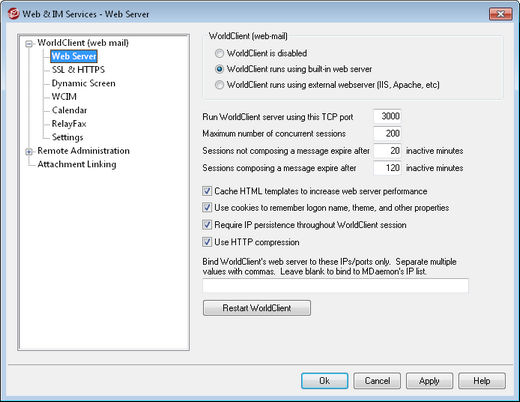Collapse the WorldClient (web mail) tree node
This screenshot has width=520, height=402.
pyautogui.click(x=29, y=44)
